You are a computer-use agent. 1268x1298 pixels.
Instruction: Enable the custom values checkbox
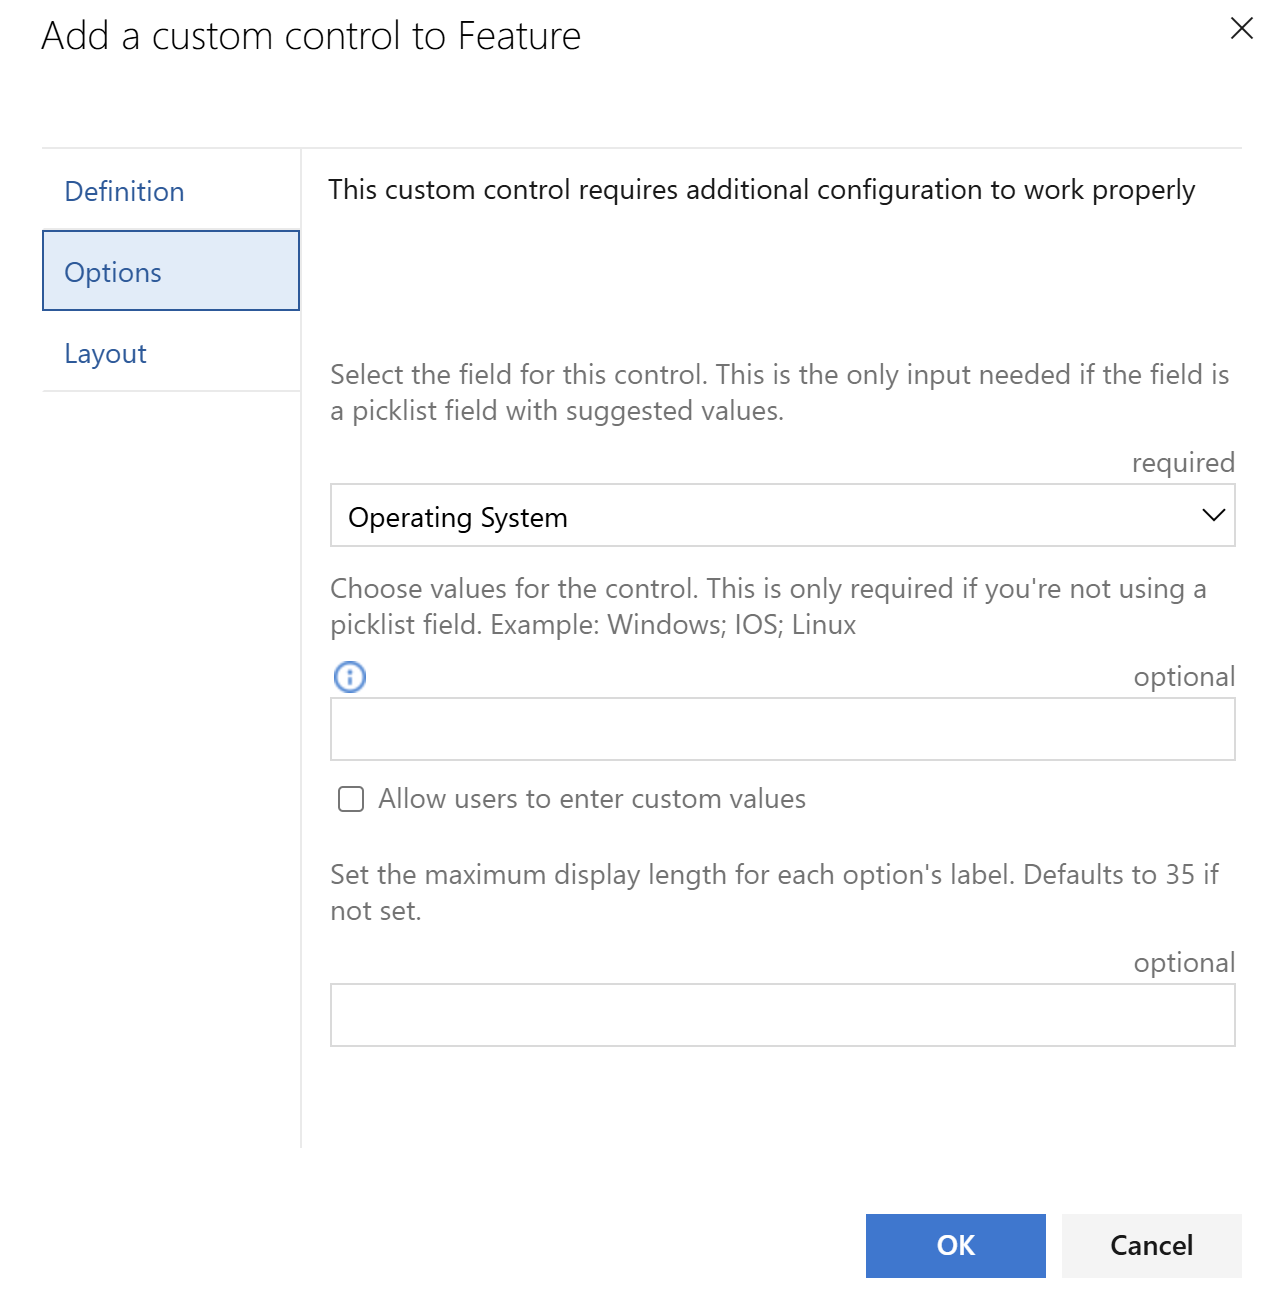tap(351, 799)
